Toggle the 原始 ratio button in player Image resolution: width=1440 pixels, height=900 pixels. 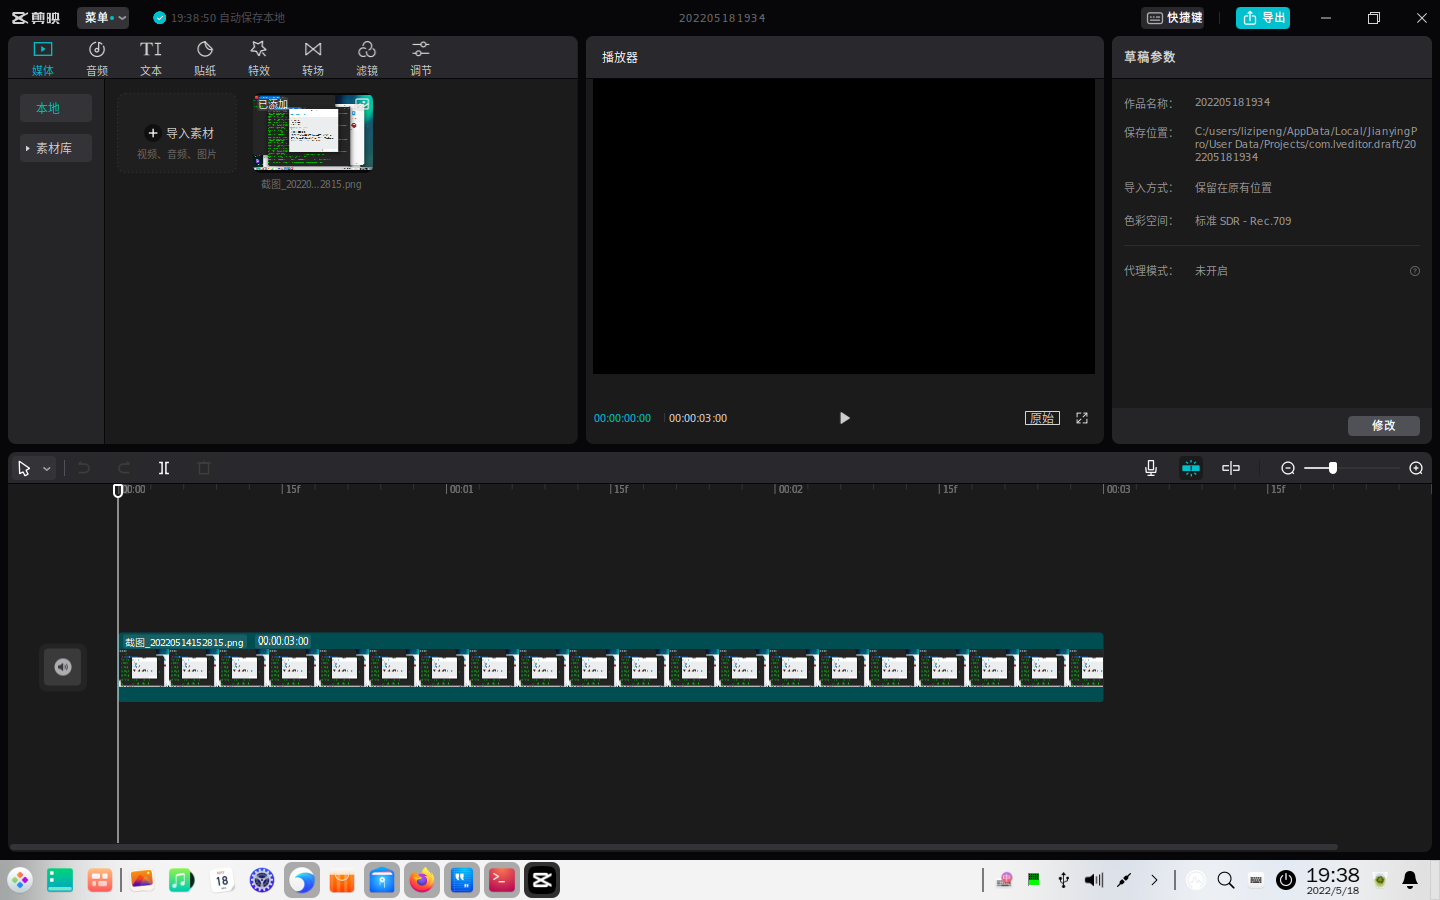pyautogui.click(x=1042, y=418)
